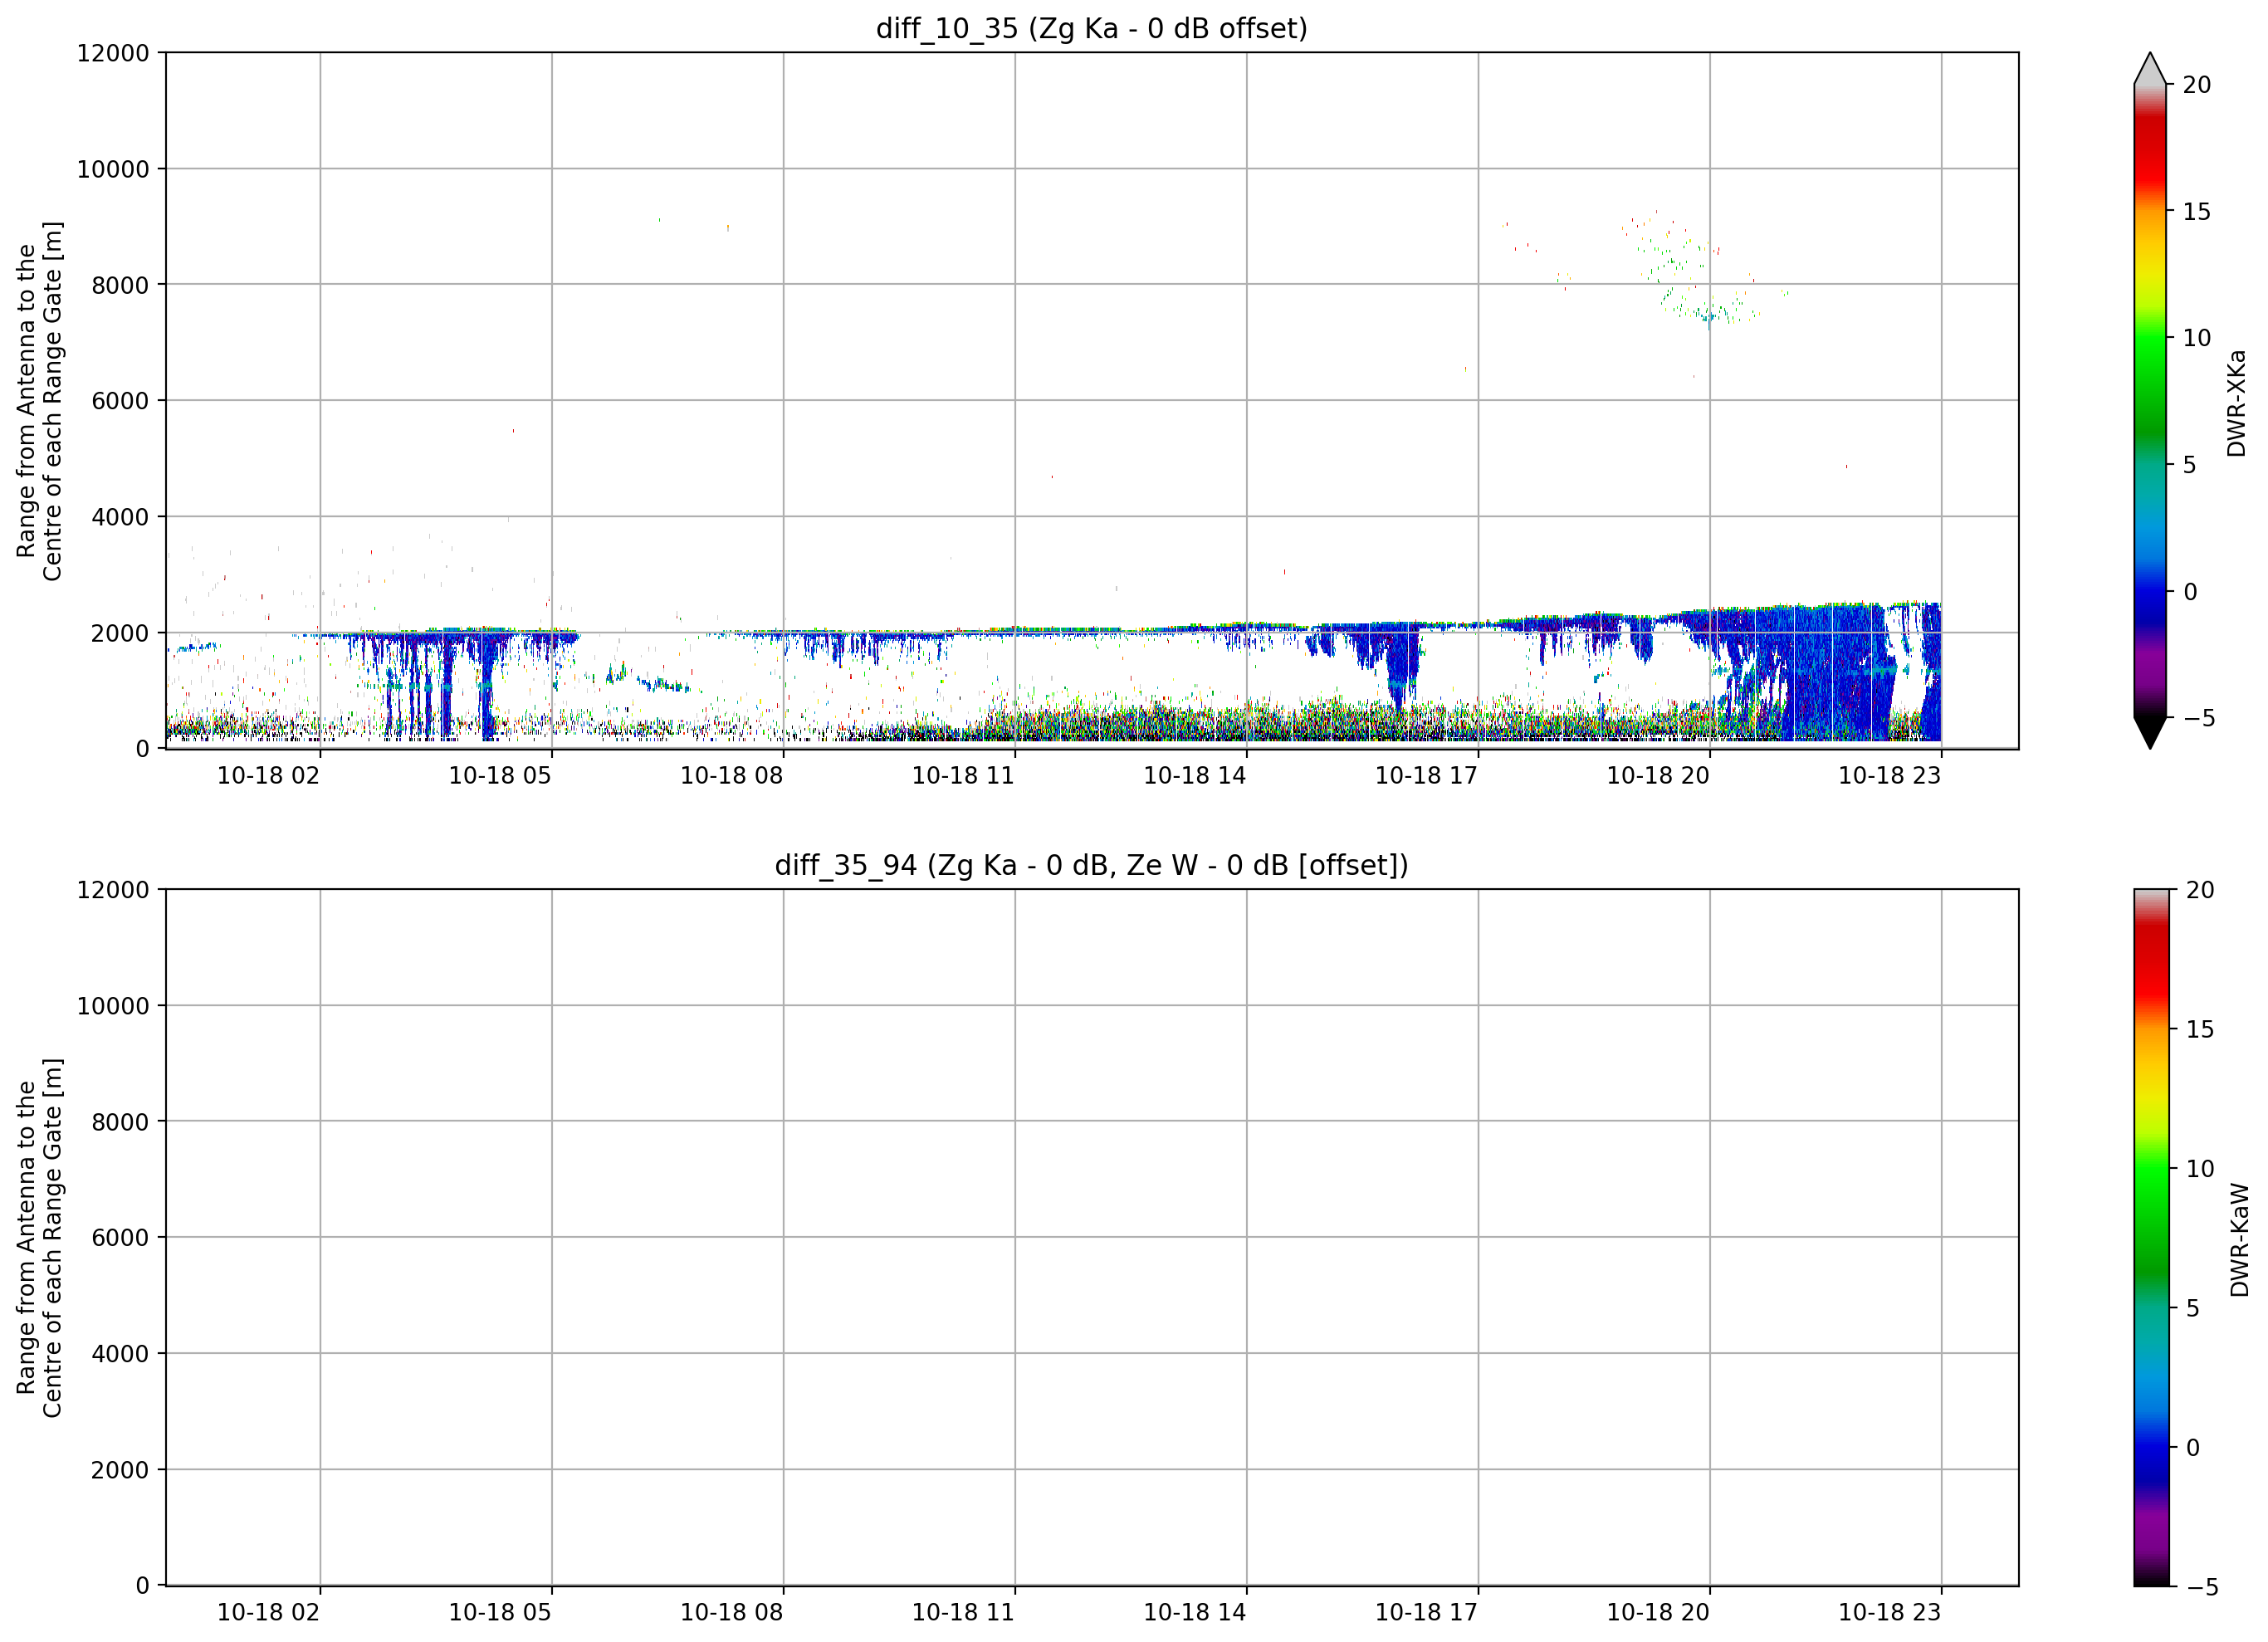Click bottom plot y tick 2000
The height and width of the screenshot is (1642, 2268).
click(x=120, y=1470)
